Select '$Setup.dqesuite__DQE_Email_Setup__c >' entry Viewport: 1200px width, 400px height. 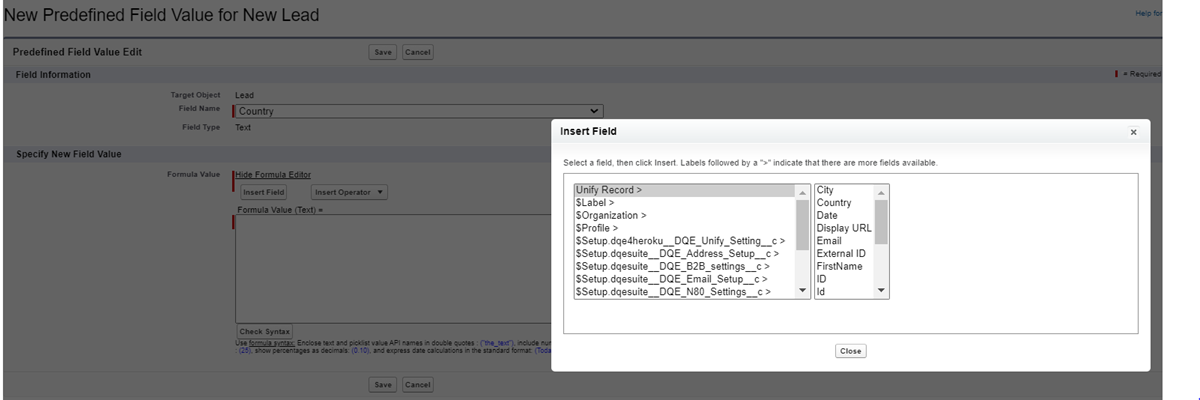tap(685, 279)
